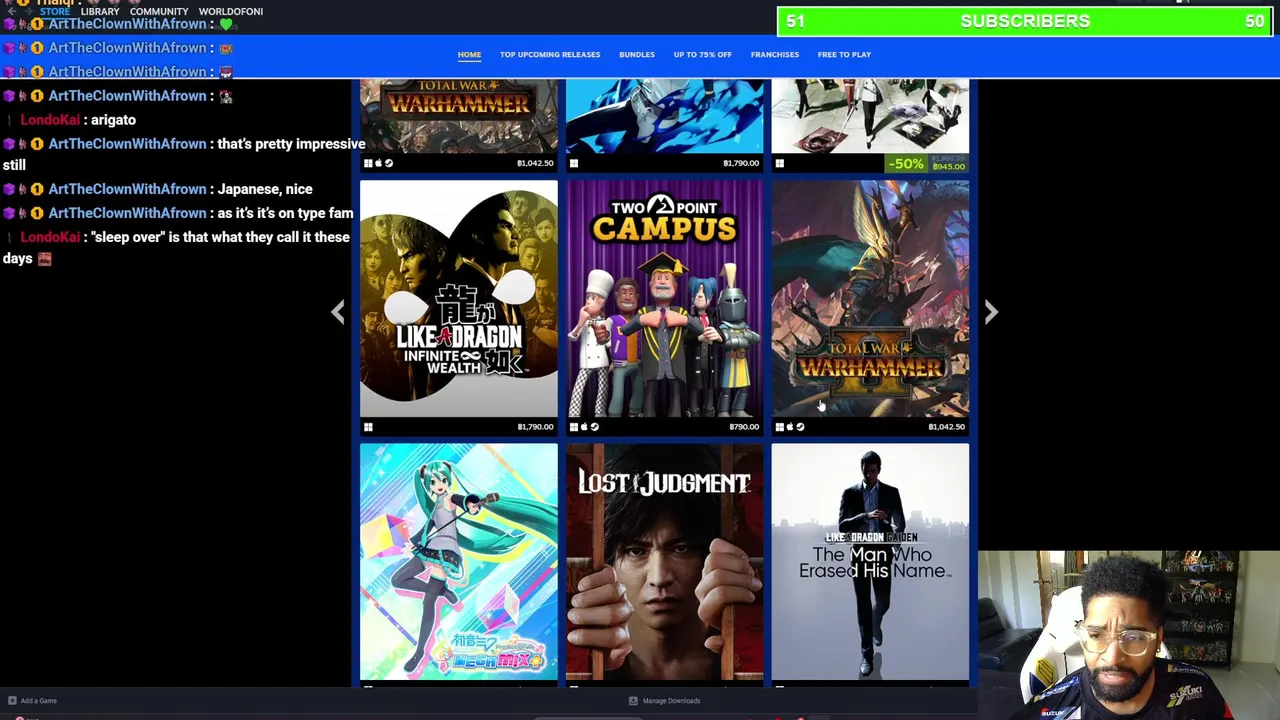Click the SteamOS icon under Two Point Campus
The width and height of the screenshot is (1280, 720).
point(594,427)
